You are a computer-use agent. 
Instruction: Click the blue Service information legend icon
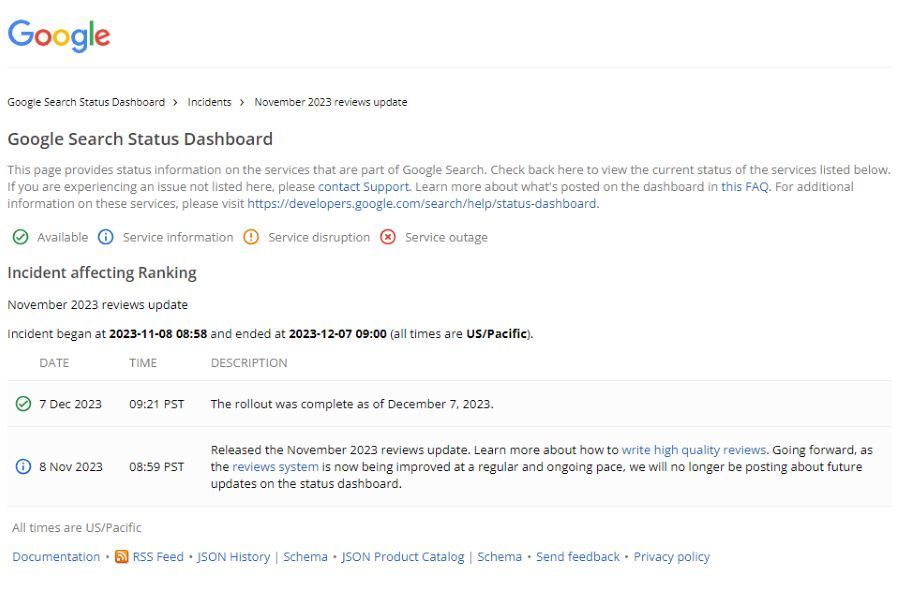106,237
